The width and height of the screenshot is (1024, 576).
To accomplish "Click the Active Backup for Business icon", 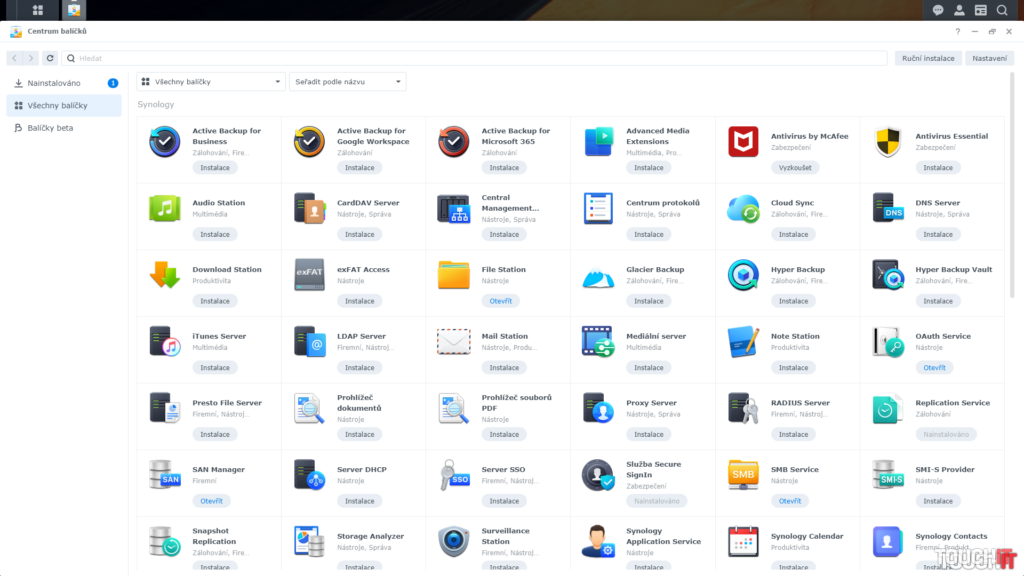I will (164, 142).
